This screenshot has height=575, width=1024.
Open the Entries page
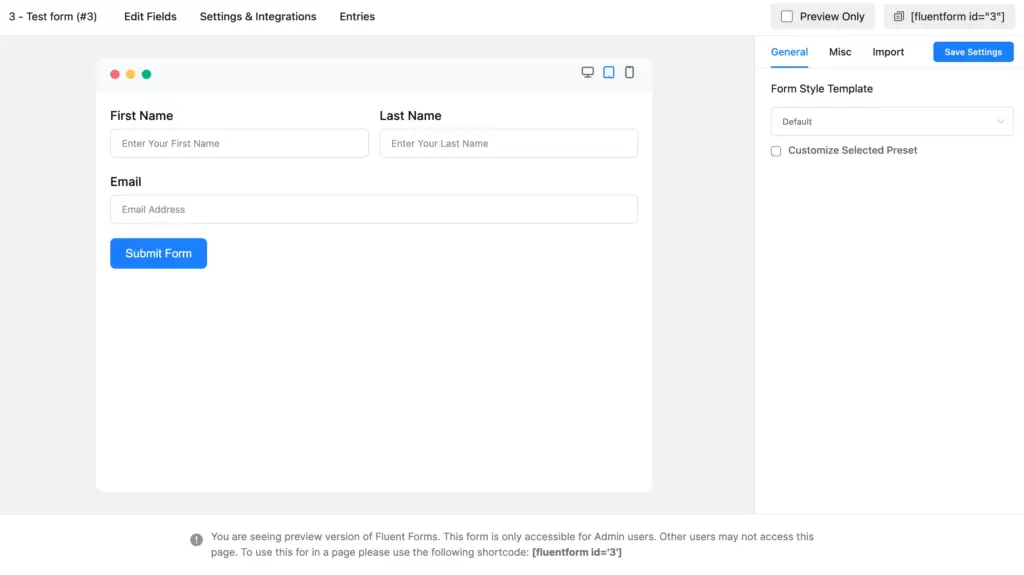coord(357,17)
